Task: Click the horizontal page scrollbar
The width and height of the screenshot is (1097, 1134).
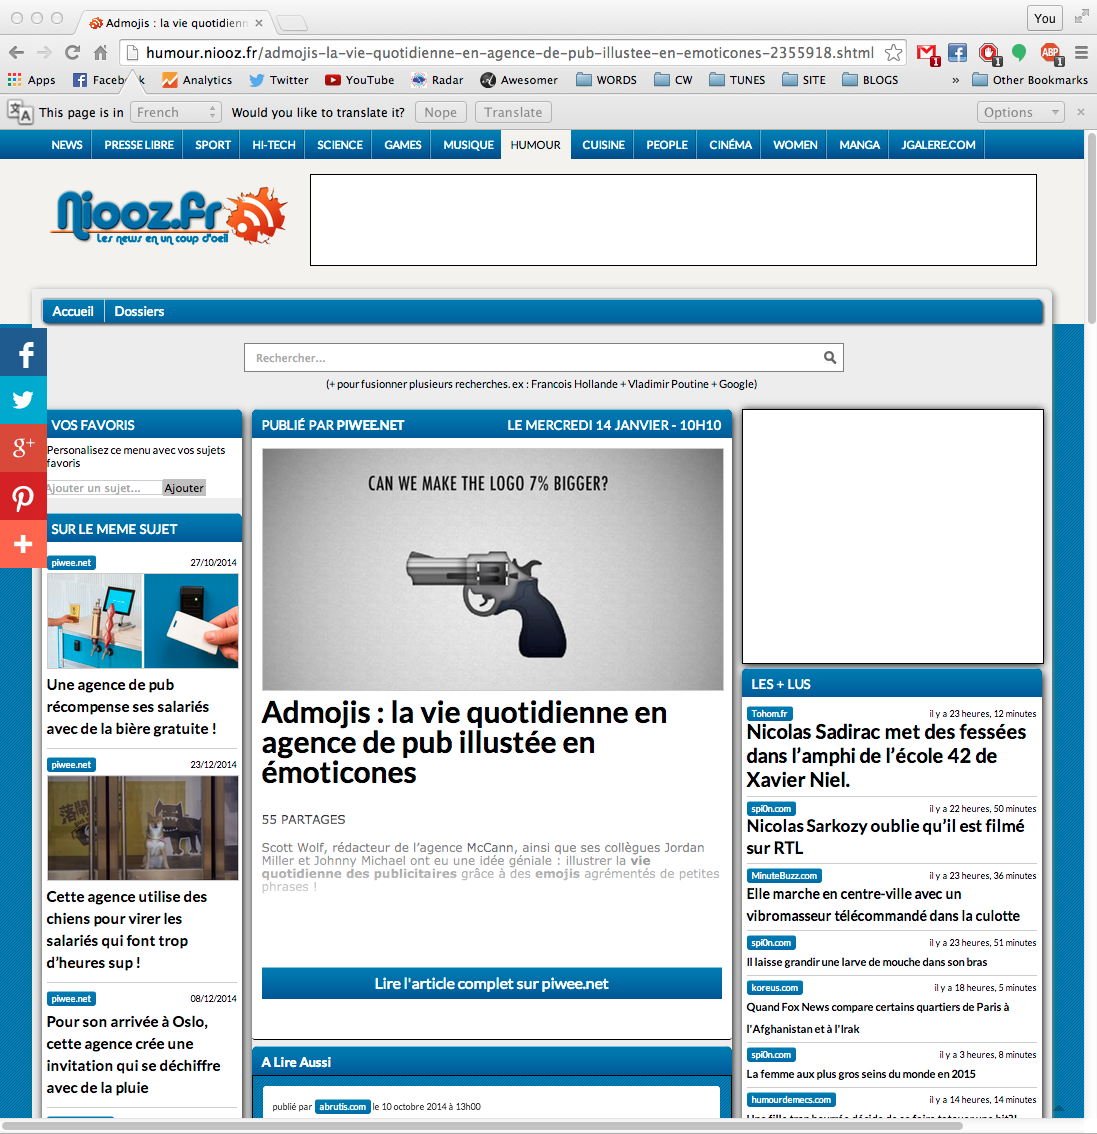Action: [x=481, y=1126]
